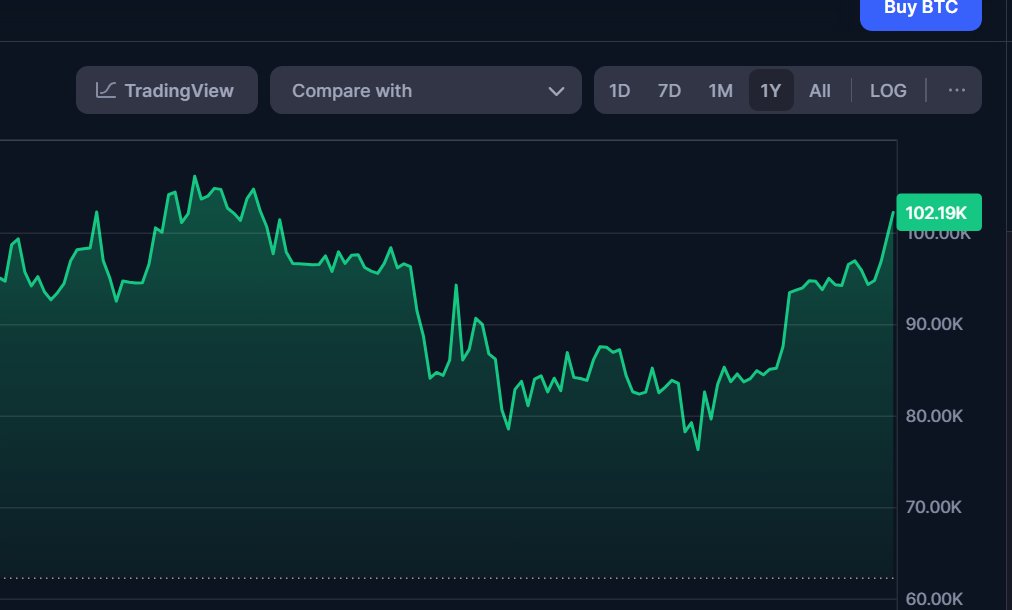This screenshot has height=610, width=1012.
Task: Open more chart options via the ellipsis icon
Action: tap(957, 90)
